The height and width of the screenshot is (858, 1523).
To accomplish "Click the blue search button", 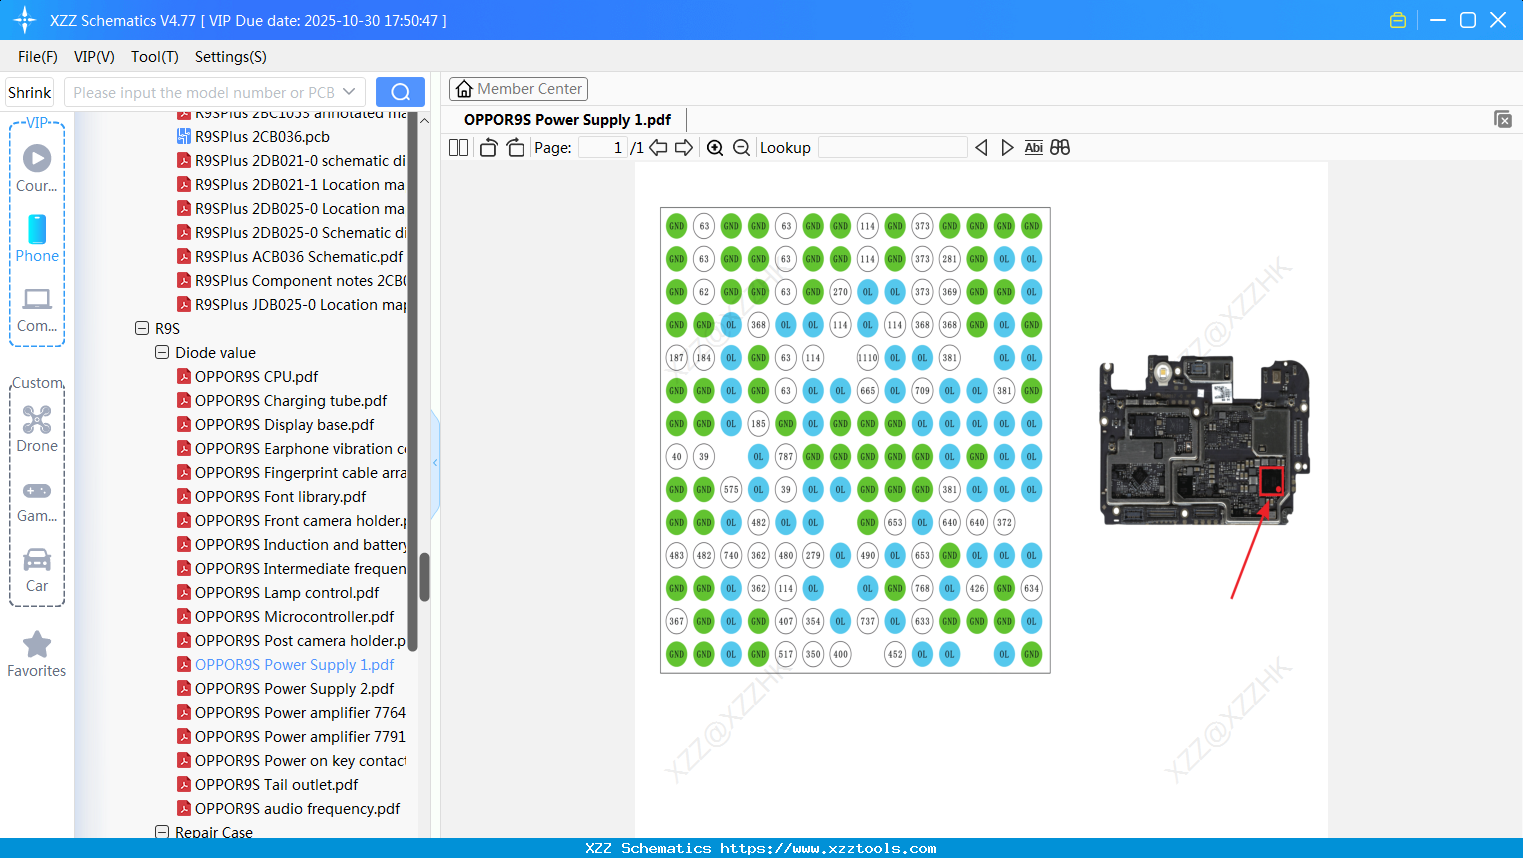I will click(400, 92).
